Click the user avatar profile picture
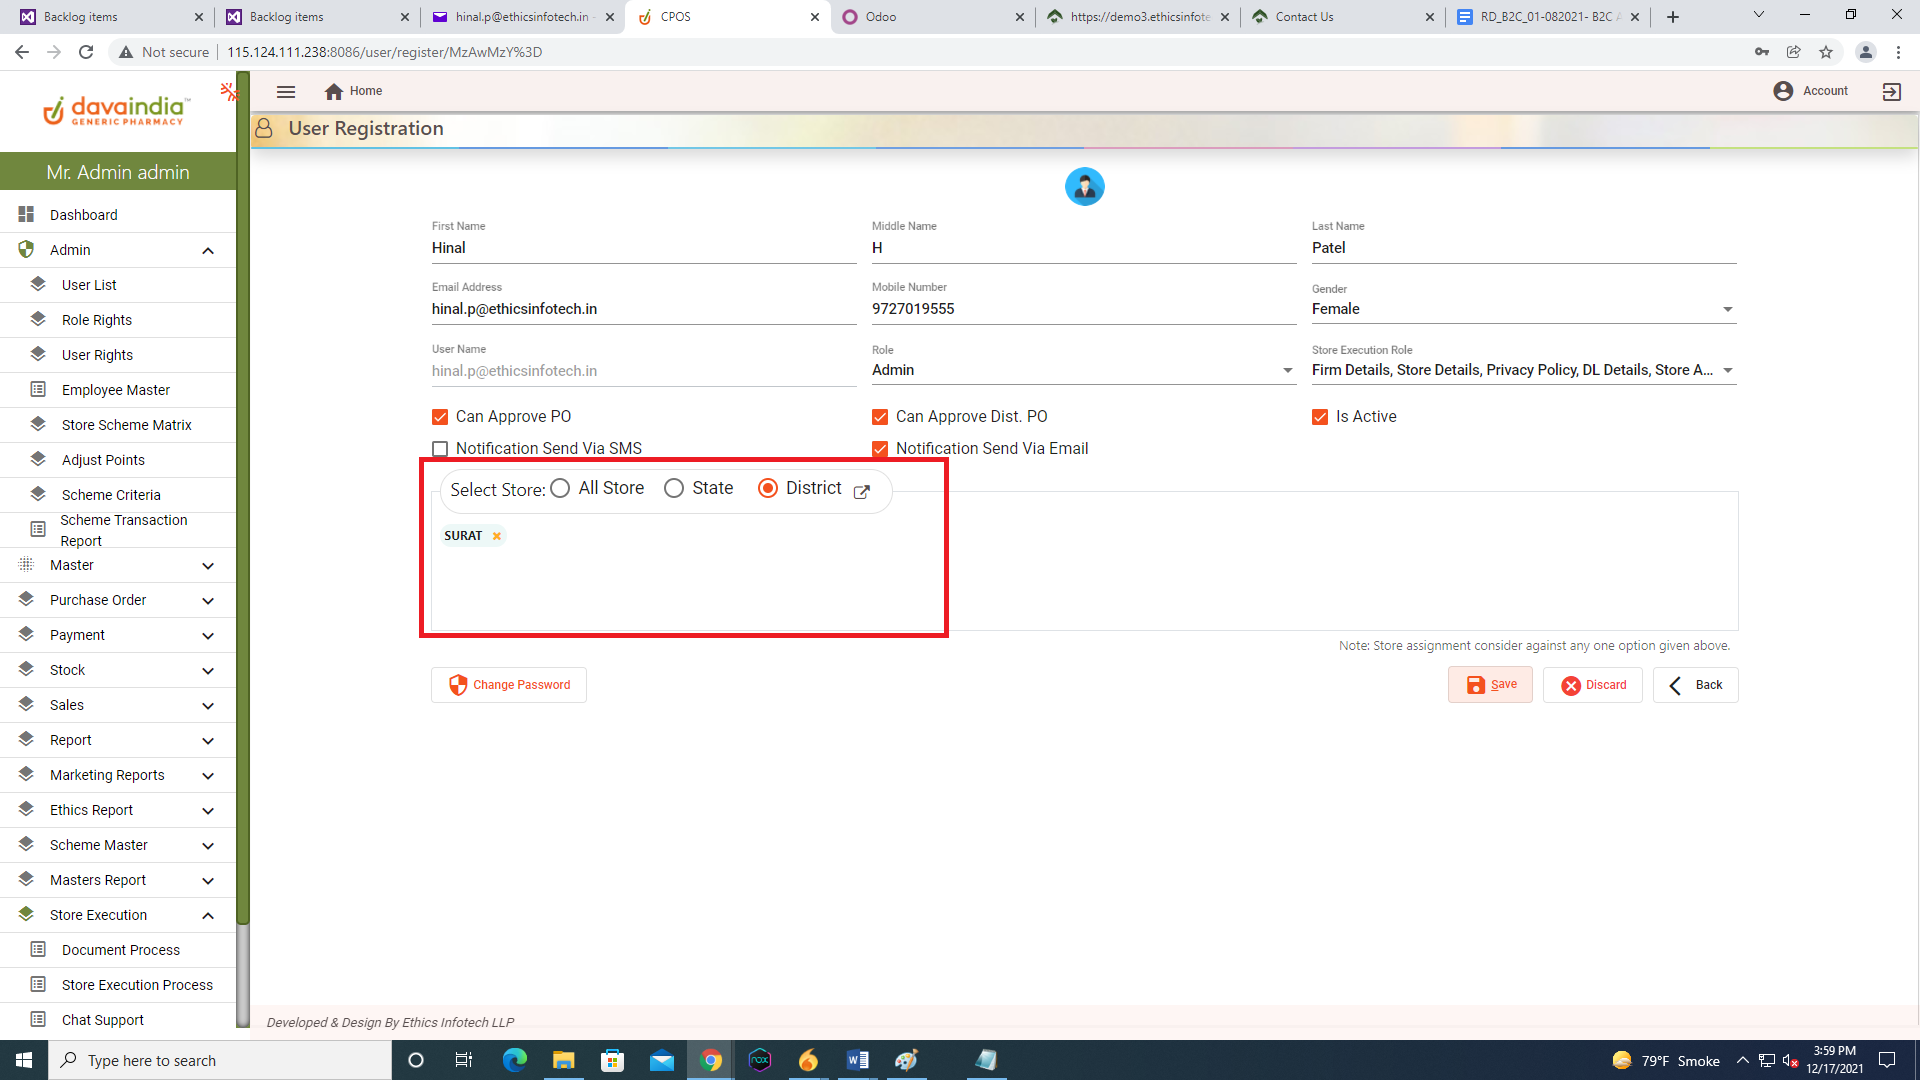Viewport: 1920px width, 1080px height. (x=1084, y=187)
